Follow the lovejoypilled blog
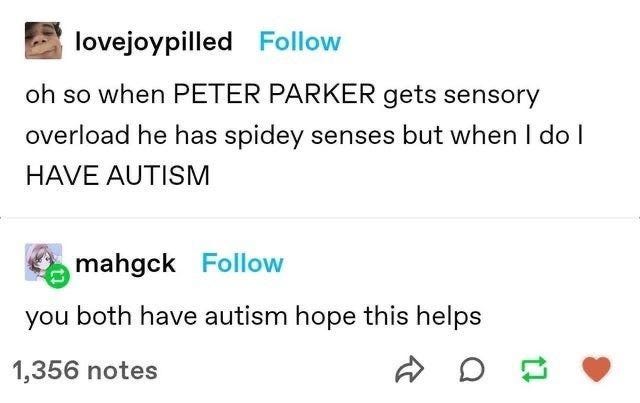Screen dimensions: 640x403 coord(300,42)
